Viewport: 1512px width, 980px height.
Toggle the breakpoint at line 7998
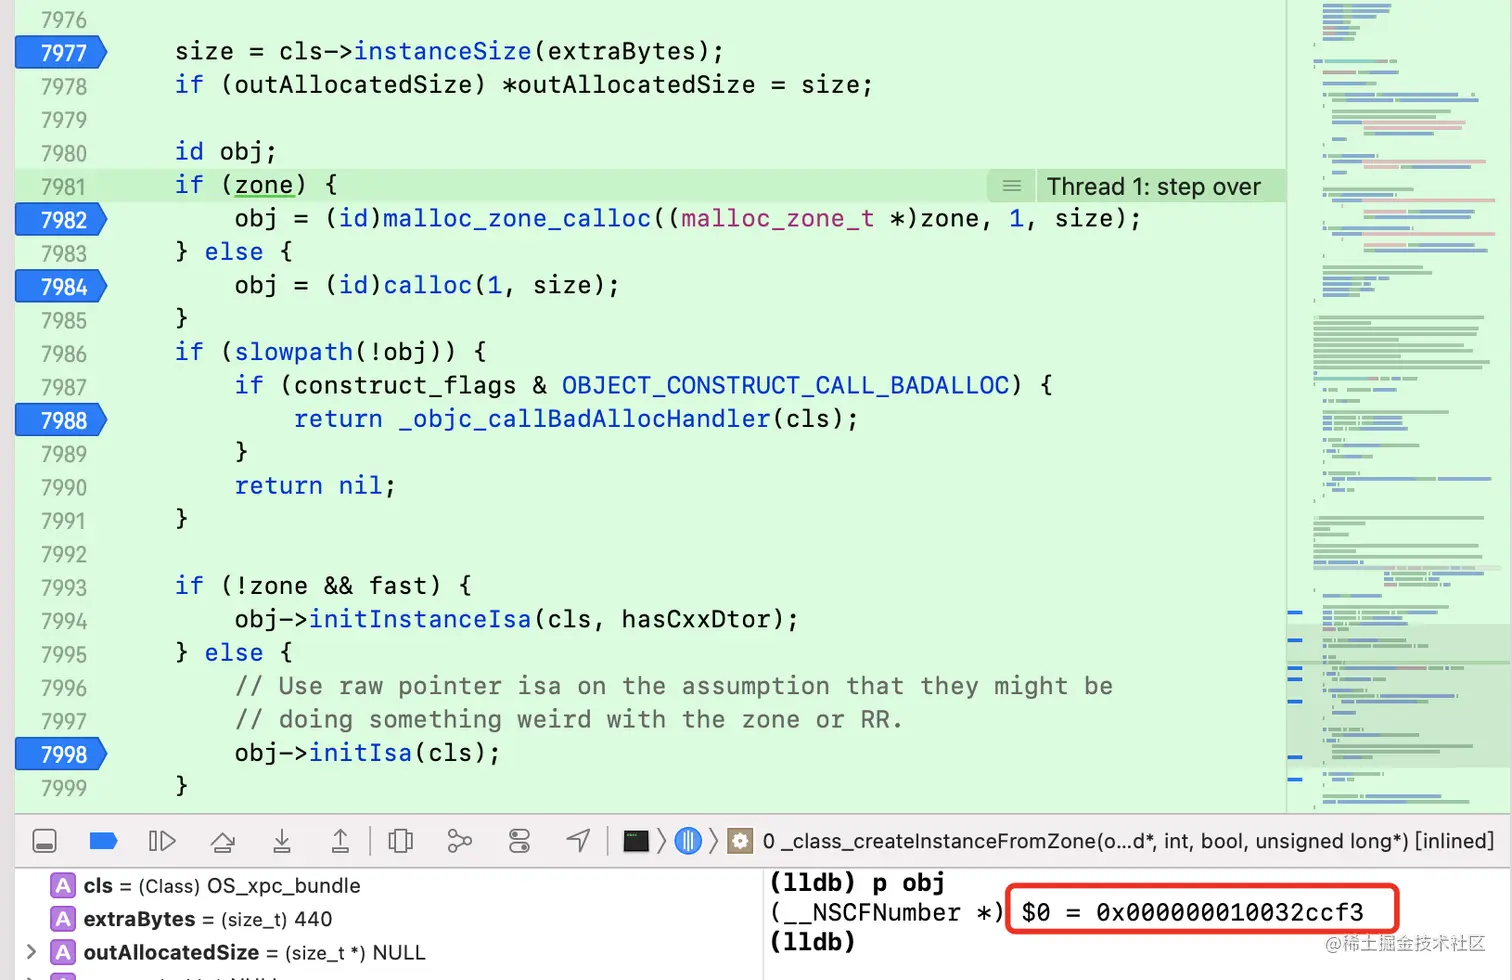tap(61, 754)
